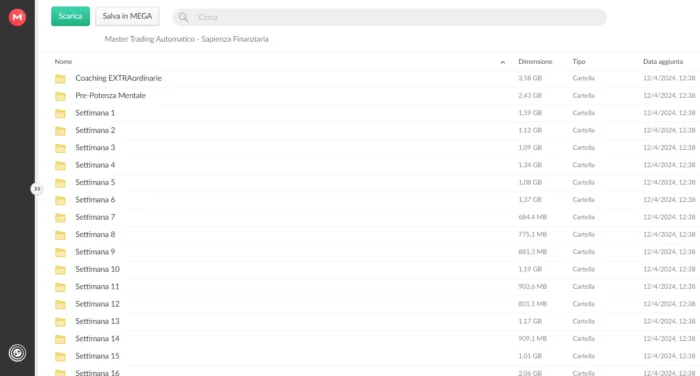The height and width of the screenshot is (376, 700).
Task: Click the 801,1 MB size value
Action: coord(533,304)
